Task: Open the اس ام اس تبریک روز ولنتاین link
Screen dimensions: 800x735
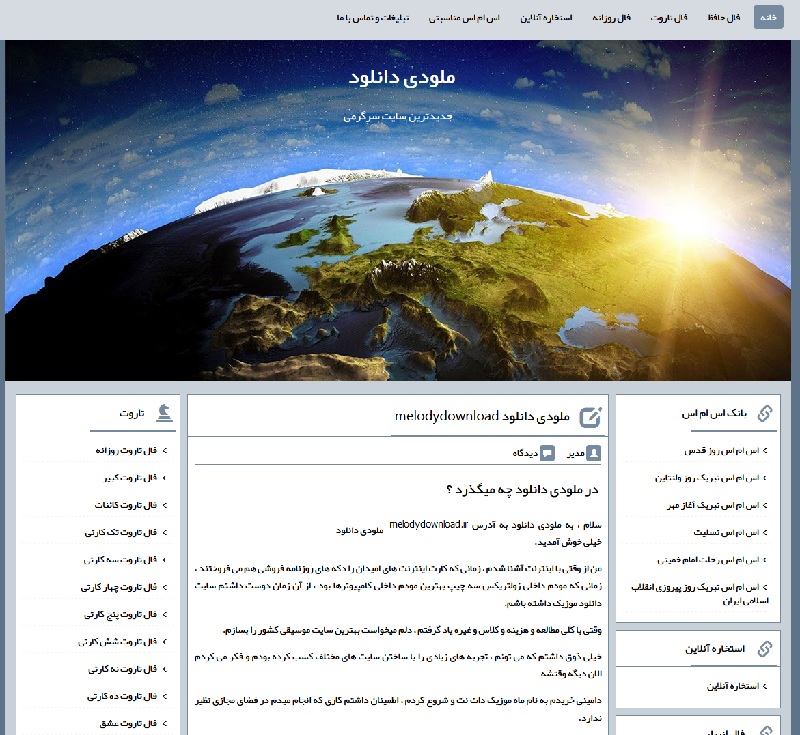Action: (708, 478)
